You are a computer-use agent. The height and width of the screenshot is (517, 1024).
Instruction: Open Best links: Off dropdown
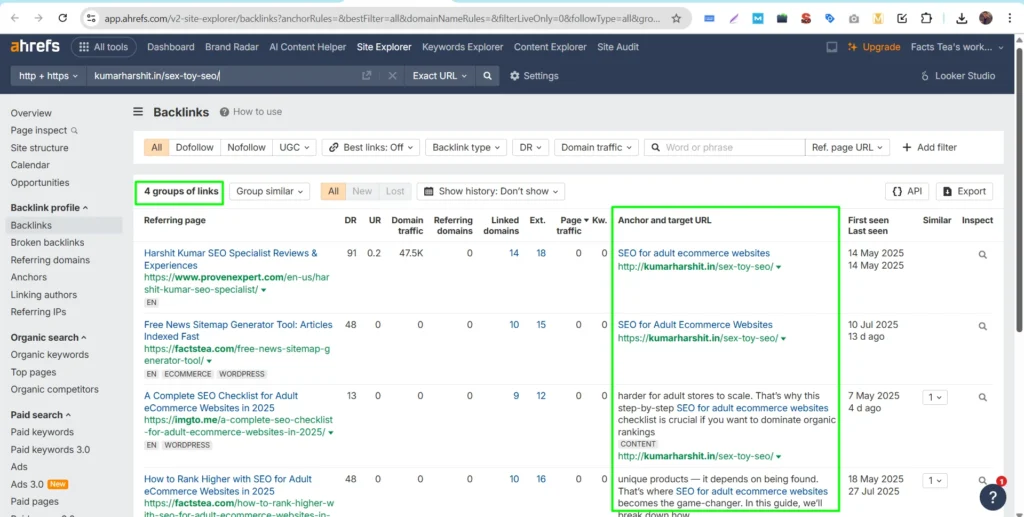tap(371, 148)
